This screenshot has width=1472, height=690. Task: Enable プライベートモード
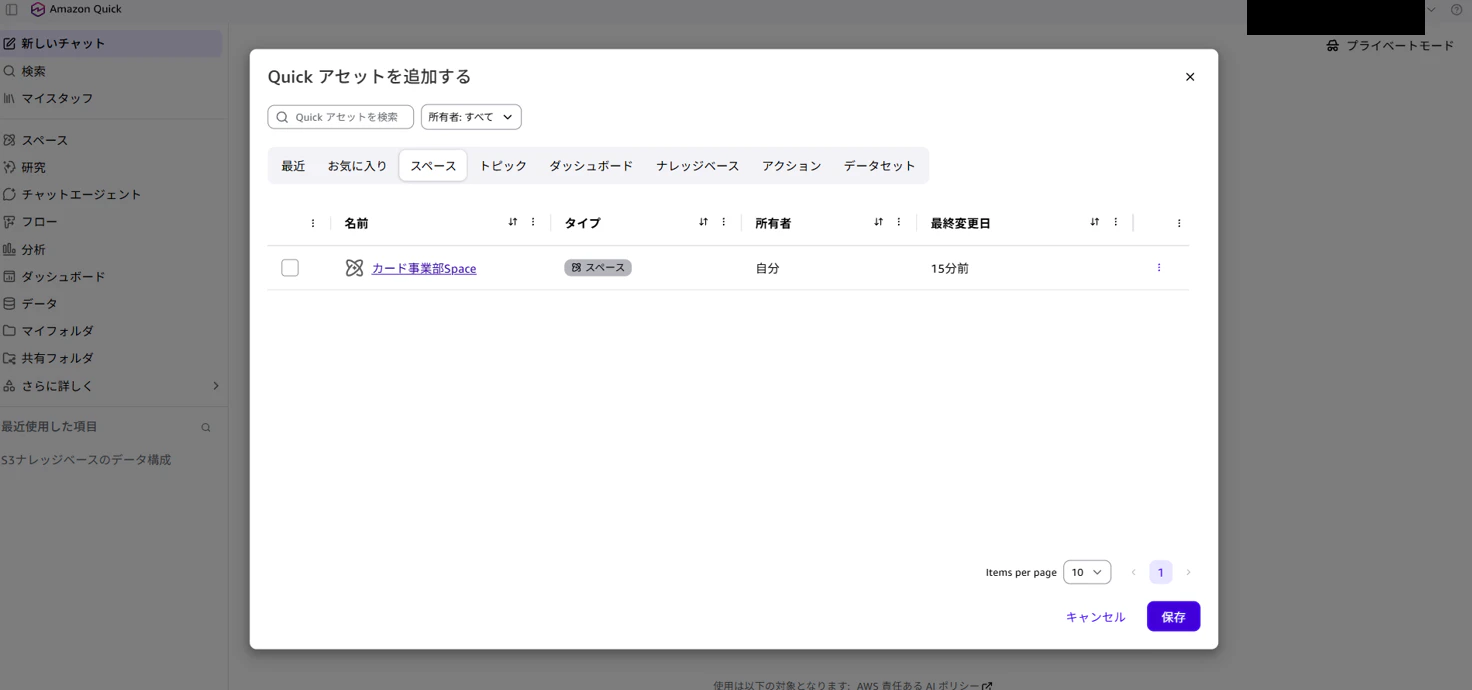pyautogui.click(x=1390, y=46)
